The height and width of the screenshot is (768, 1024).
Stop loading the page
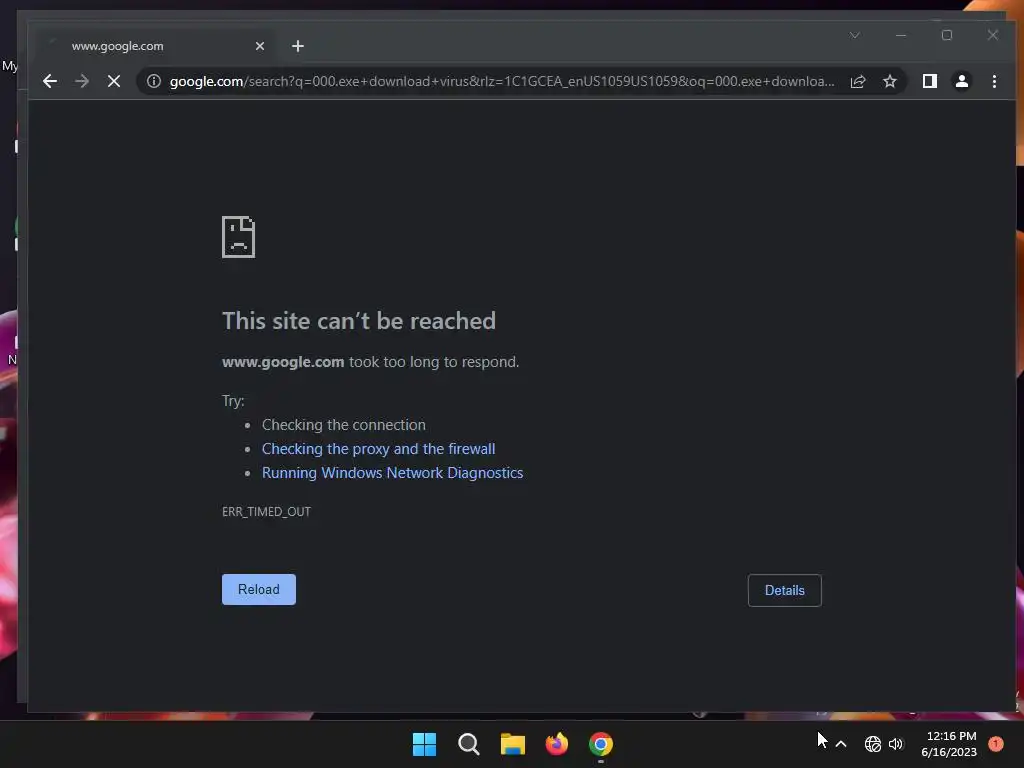point(114,81)
